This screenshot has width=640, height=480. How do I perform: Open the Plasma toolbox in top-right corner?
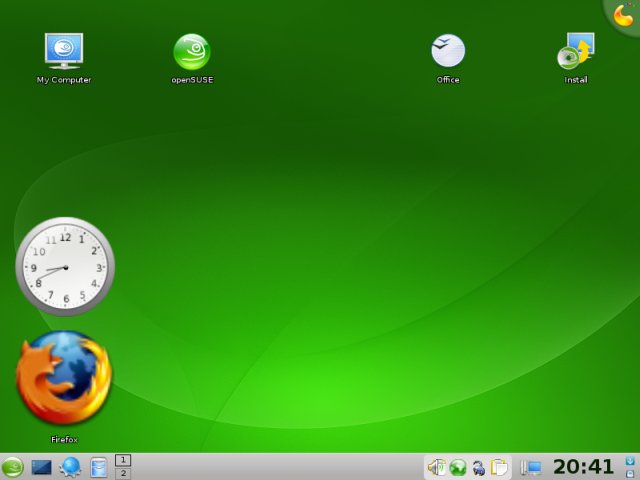tap(623, 16)
